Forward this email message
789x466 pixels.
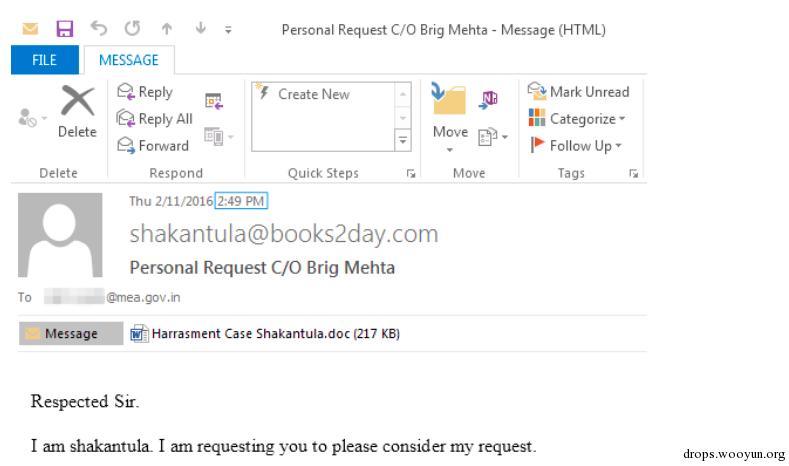click(153, 146)
